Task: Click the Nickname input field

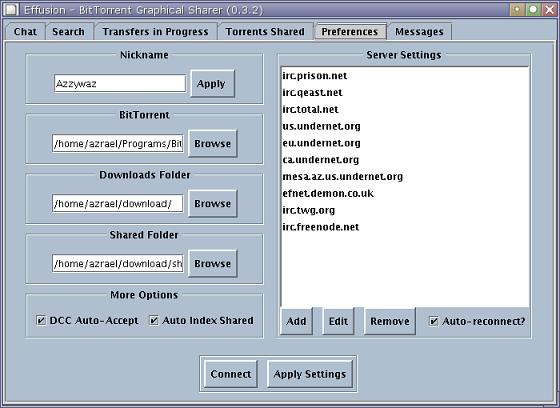Action: (x=120, y=84)
